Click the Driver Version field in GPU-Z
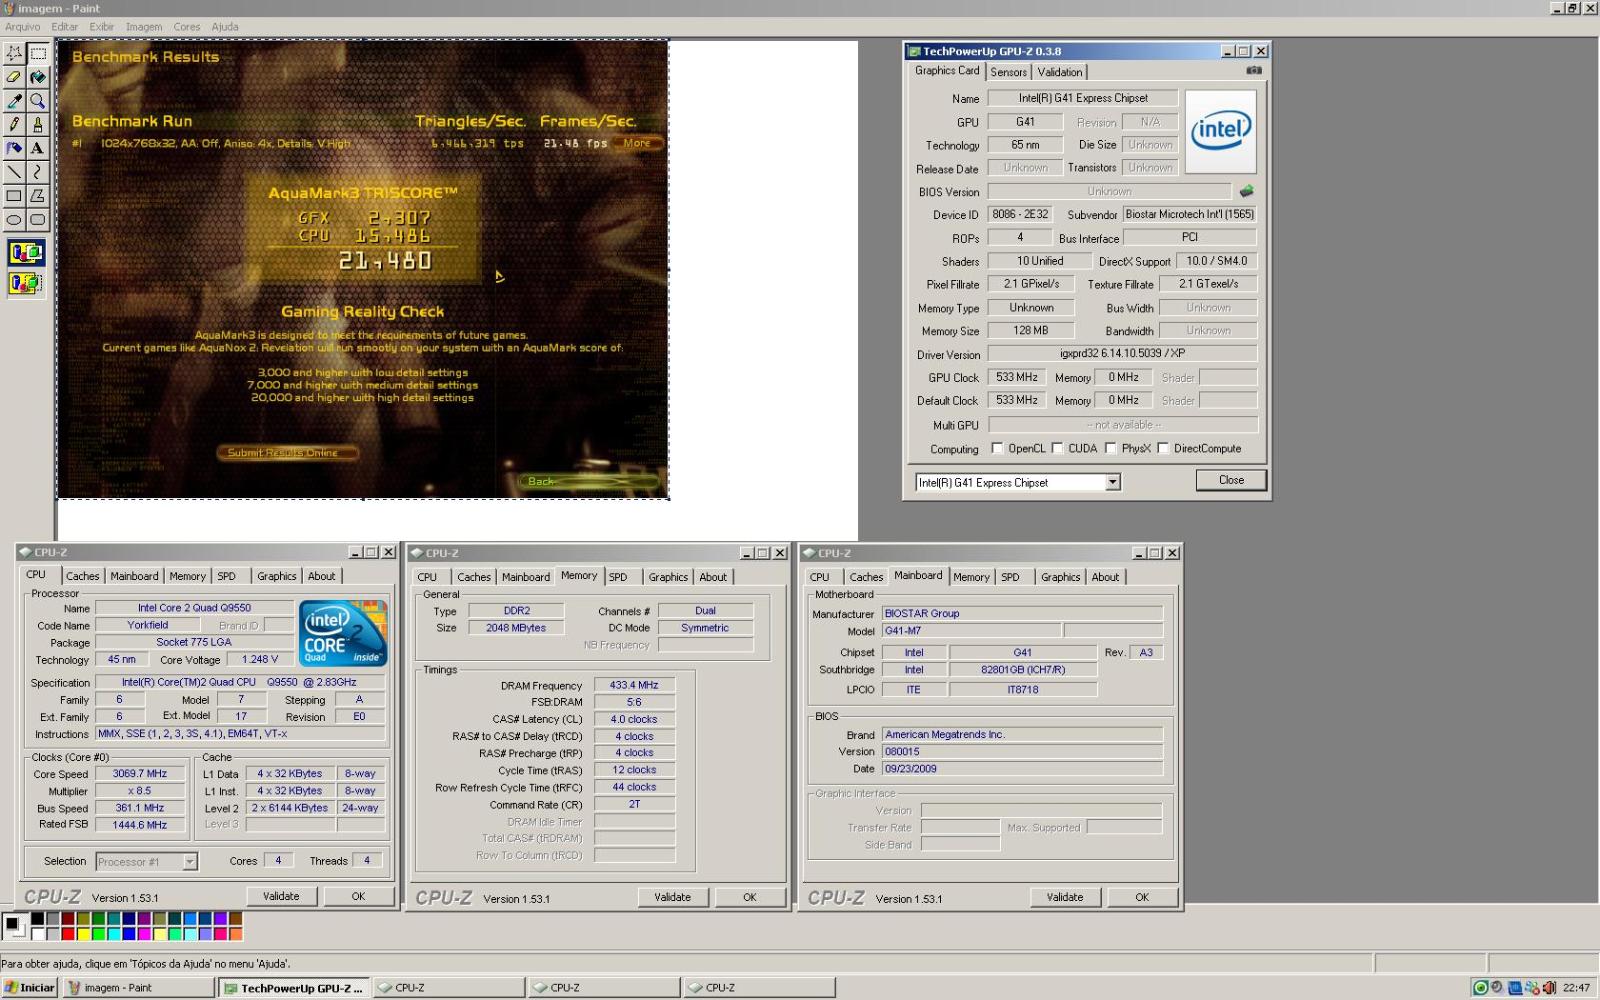 click(x=1122, y=353)
